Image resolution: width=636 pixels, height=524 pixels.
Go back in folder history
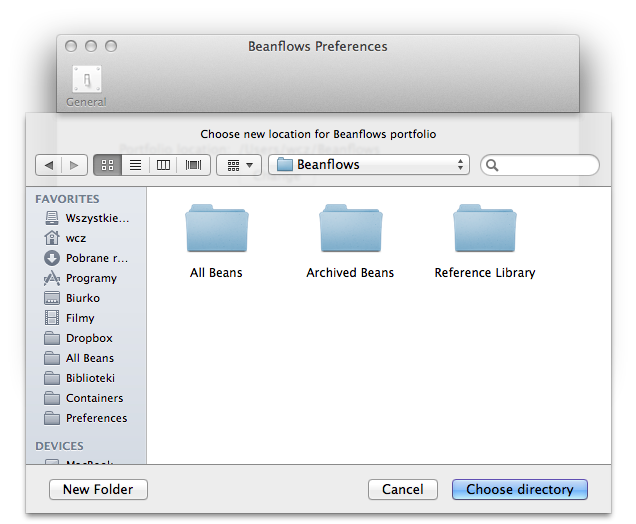click(x=49, y=165)
